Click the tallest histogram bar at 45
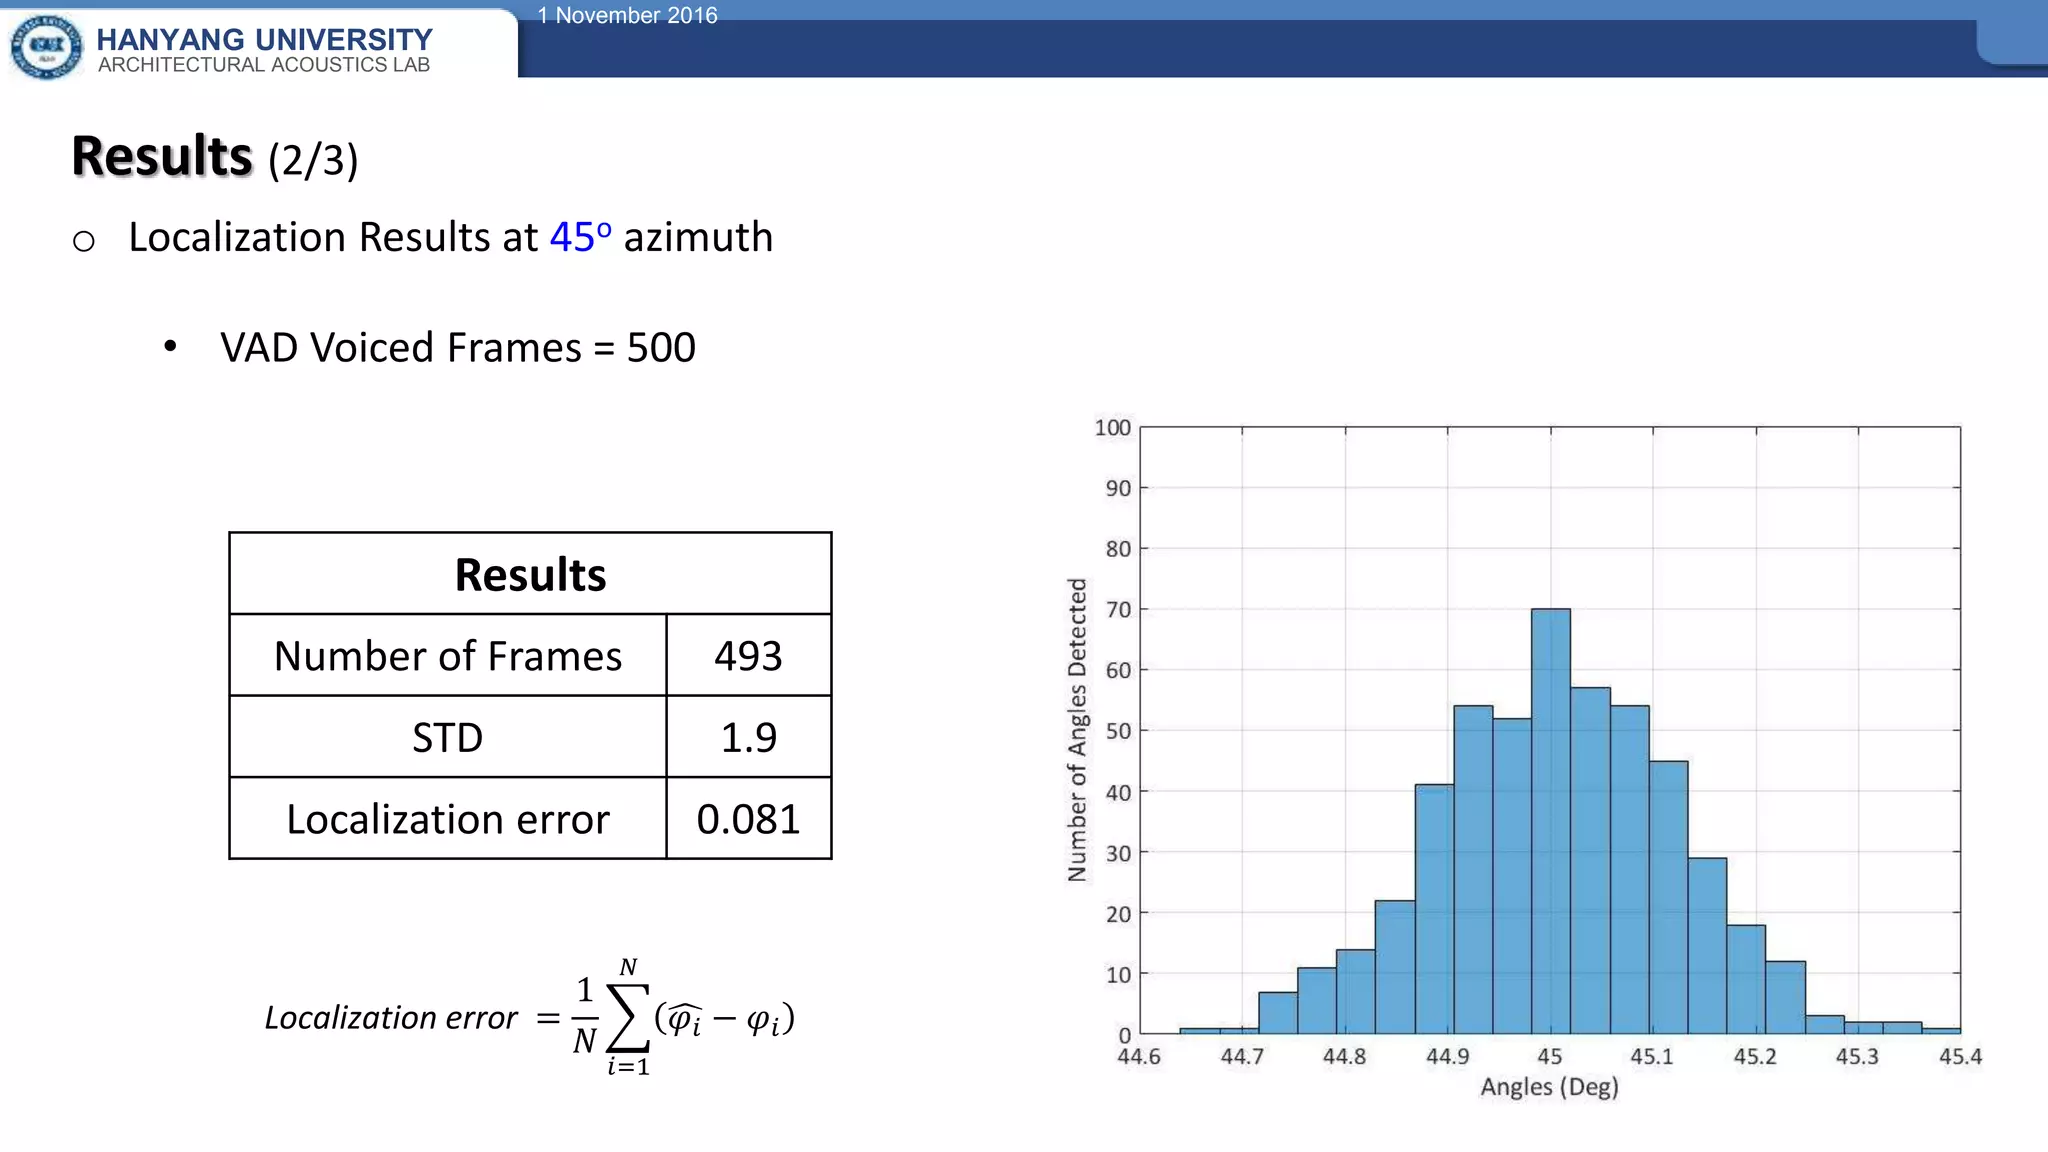This screenshot has width=2048, height=1152. click(1550, 820)
